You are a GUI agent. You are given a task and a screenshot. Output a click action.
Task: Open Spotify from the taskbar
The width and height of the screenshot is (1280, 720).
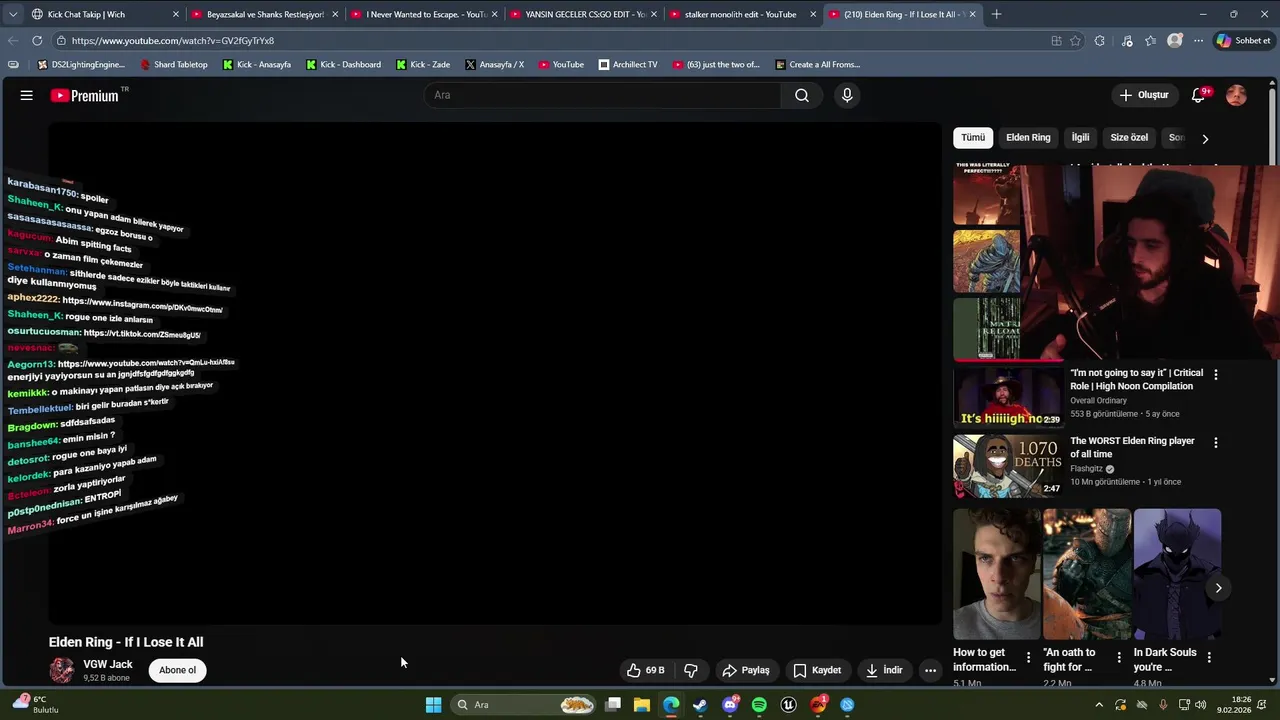pyautogui.click(x=759, y=705)
